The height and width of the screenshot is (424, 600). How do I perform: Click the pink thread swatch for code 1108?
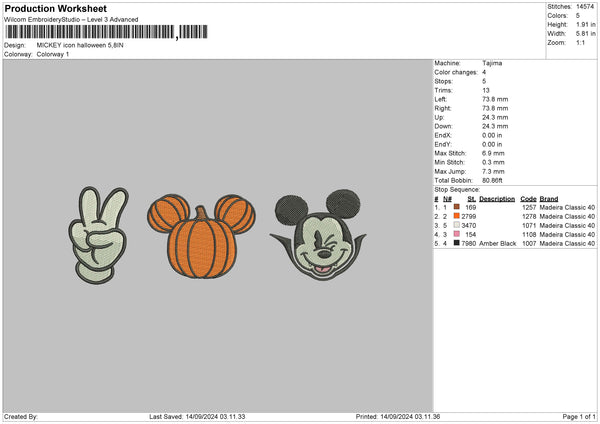457,234
